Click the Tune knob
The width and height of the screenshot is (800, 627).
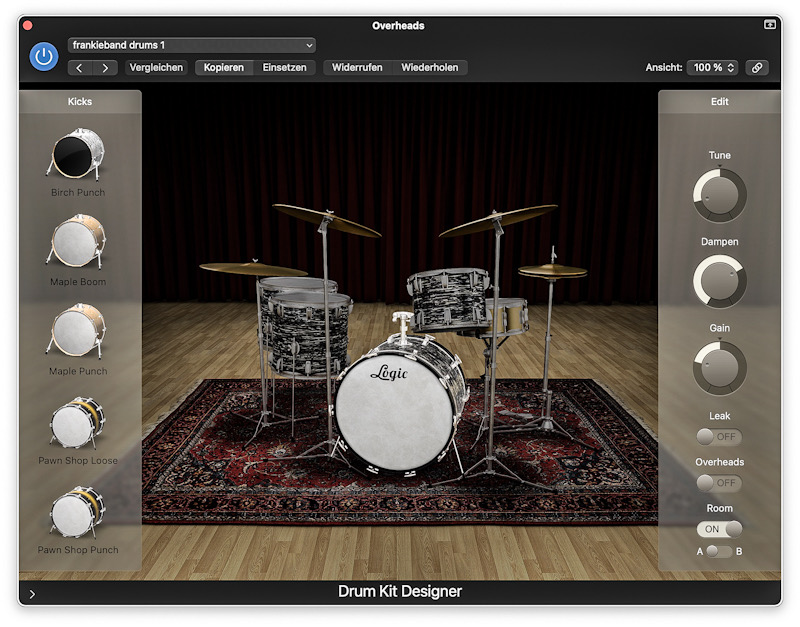719,195
